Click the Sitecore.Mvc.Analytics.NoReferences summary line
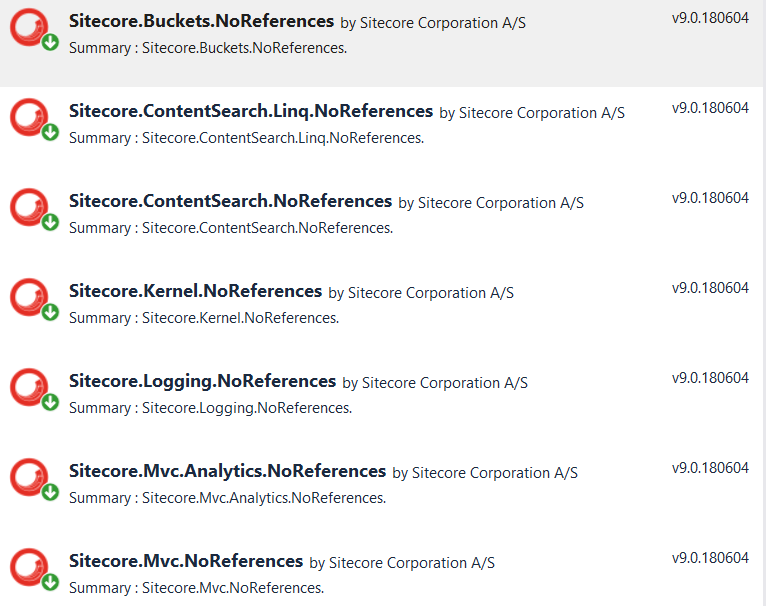This screenshot has width=766, height=606. pos(227,498)
